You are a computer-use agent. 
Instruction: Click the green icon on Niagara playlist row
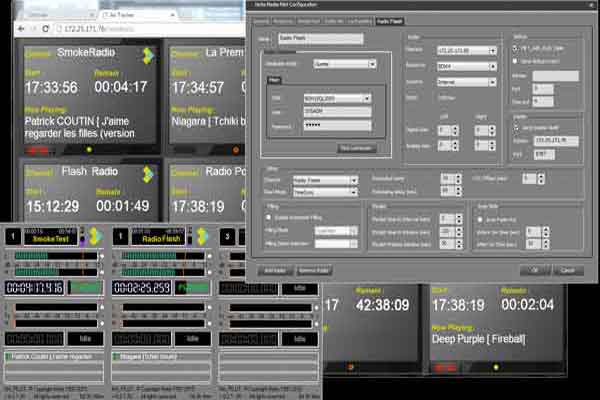pyautogui.click(x=116, y=356)
